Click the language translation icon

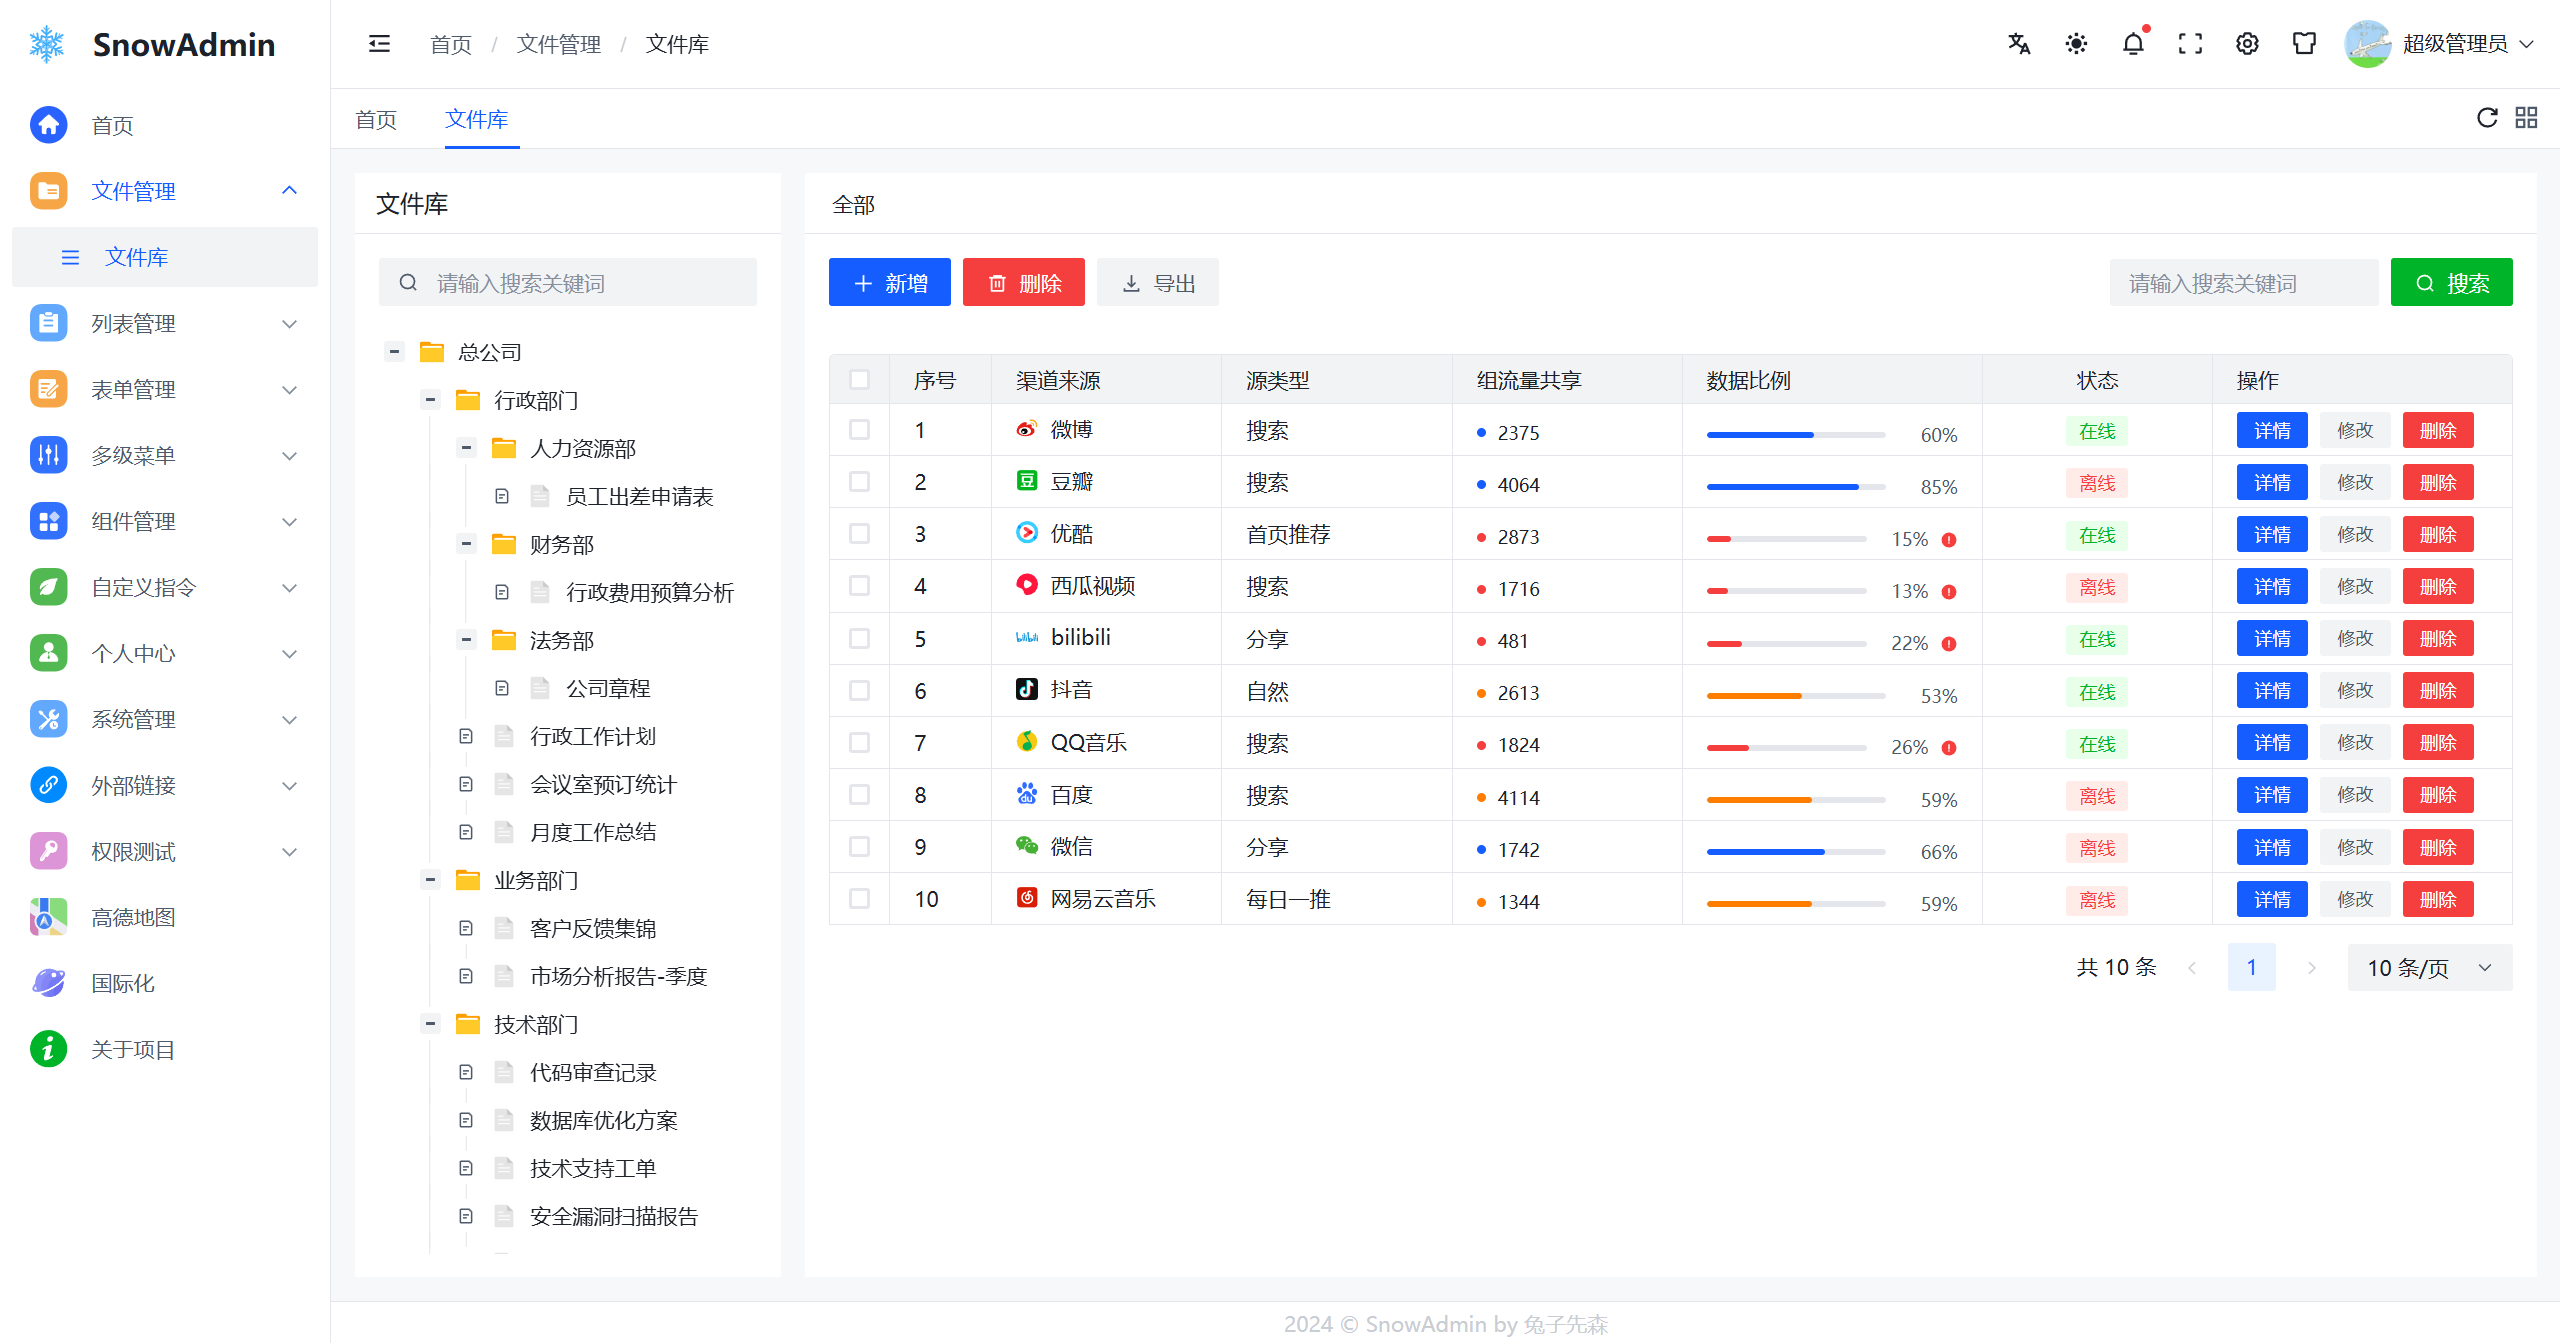[2019, 44]
